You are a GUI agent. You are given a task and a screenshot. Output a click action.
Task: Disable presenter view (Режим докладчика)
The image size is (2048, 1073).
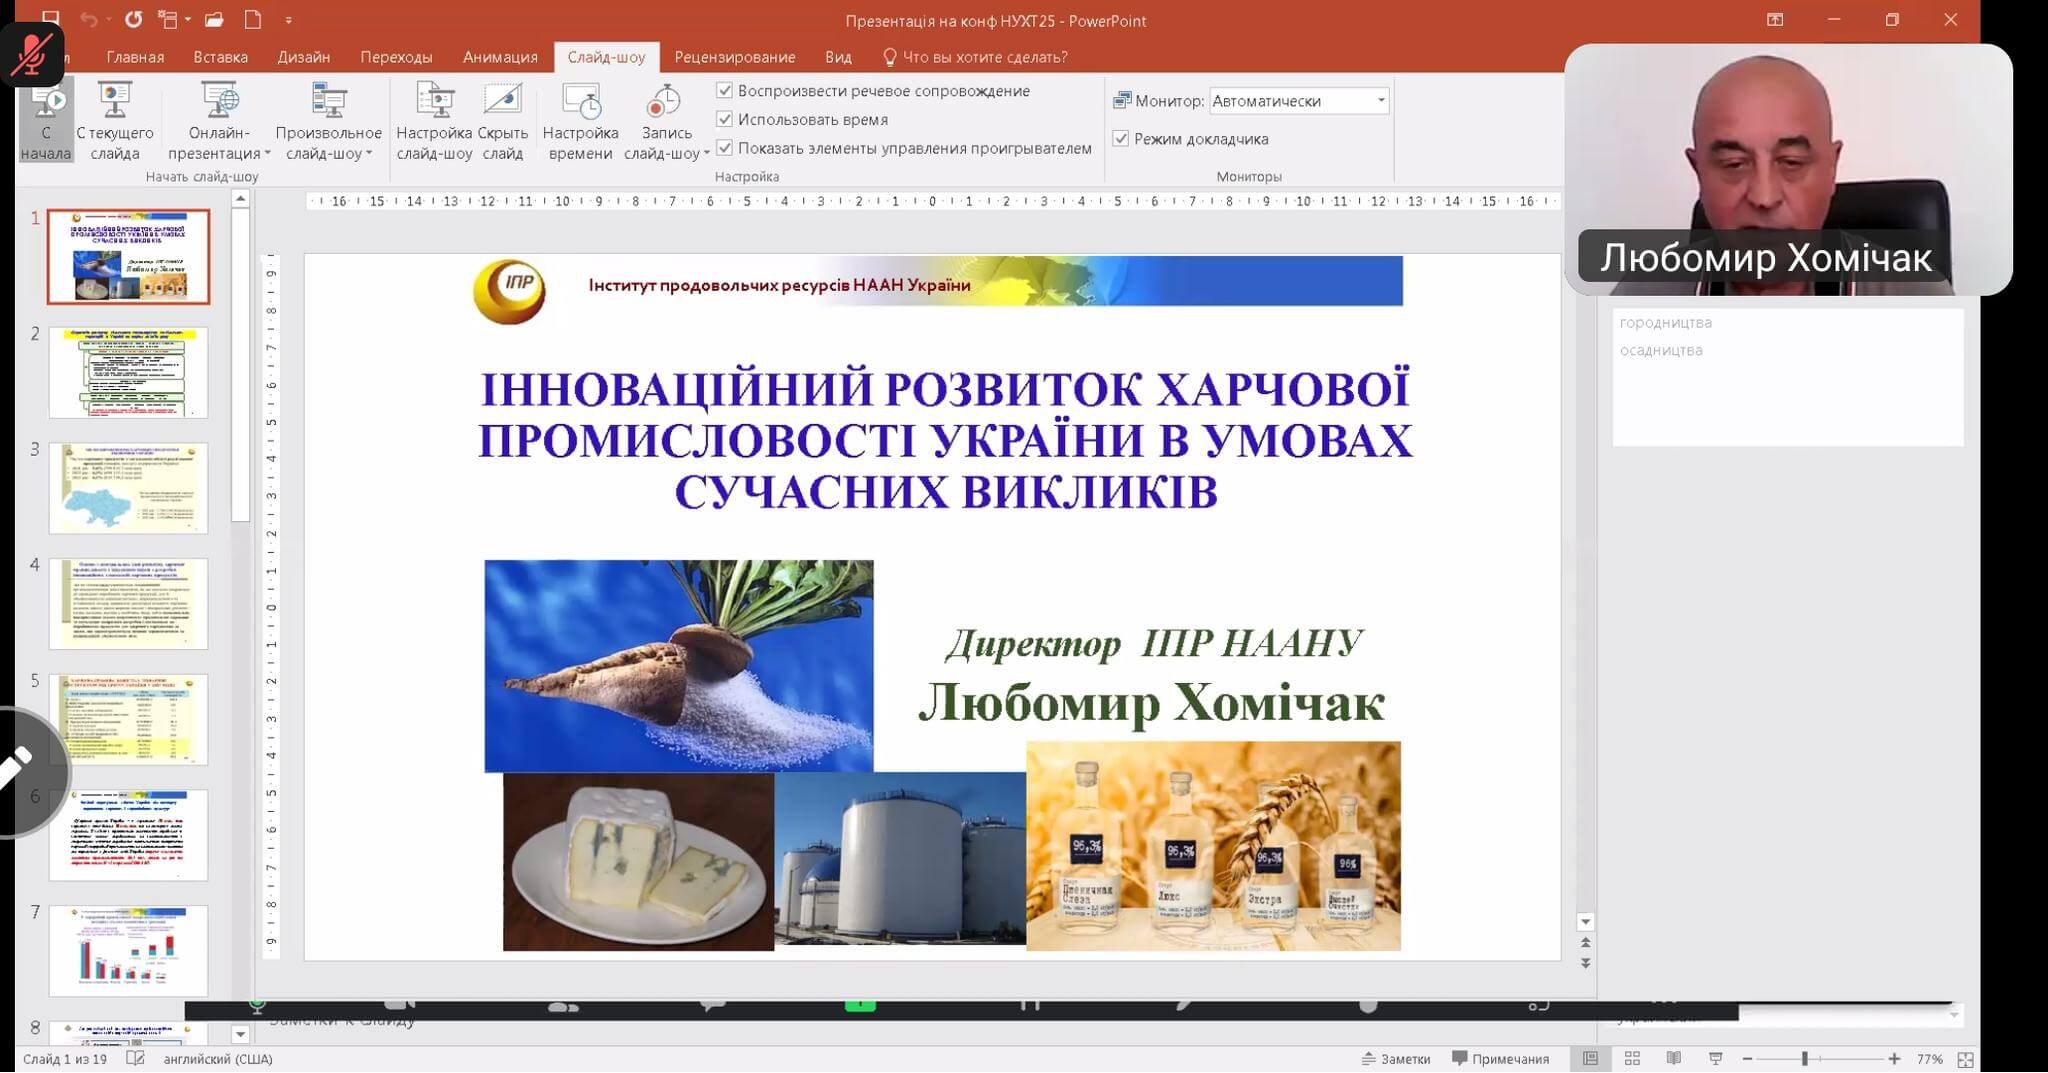(1121, 139)
